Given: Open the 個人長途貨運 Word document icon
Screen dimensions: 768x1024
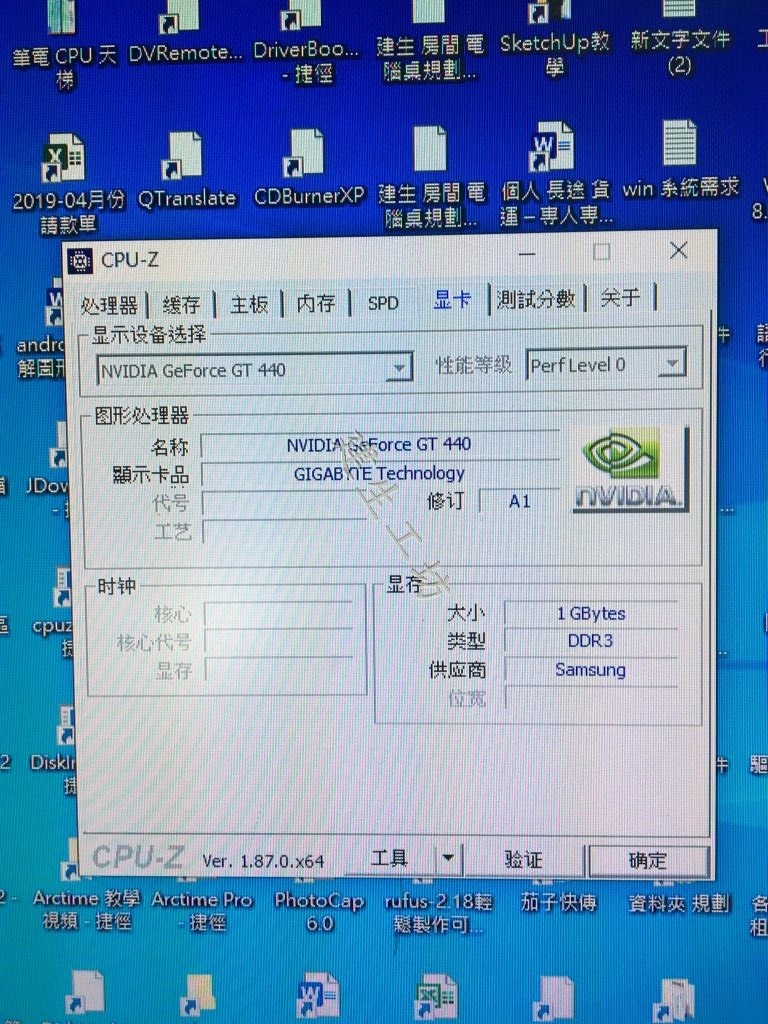Looking at the screenshot, I should click(550, 146).
